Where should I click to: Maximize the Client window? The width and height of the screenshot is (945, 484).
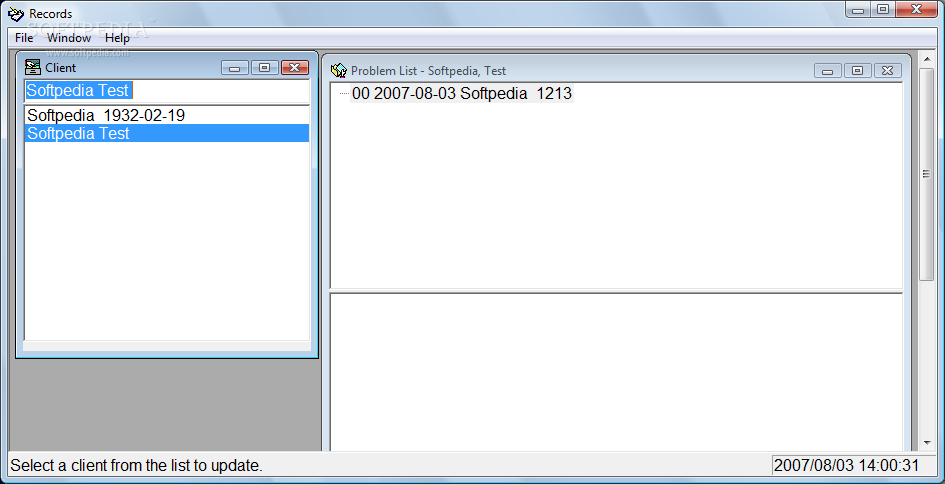(264, 68)
